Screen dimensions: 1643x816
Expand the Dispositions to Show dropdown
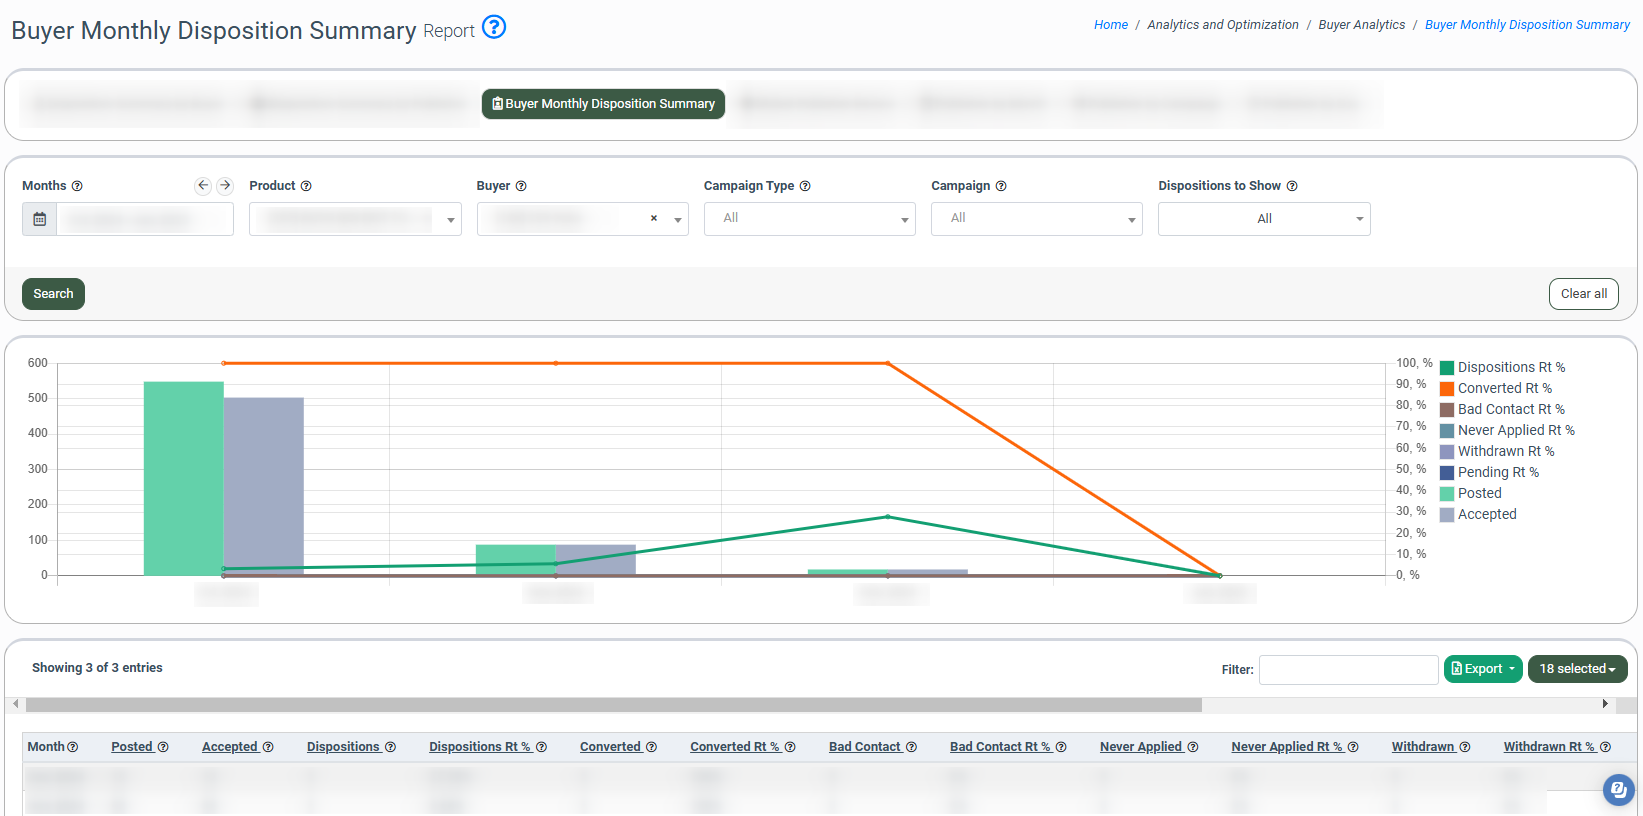pyautogui.click(x=1264, y=219)
